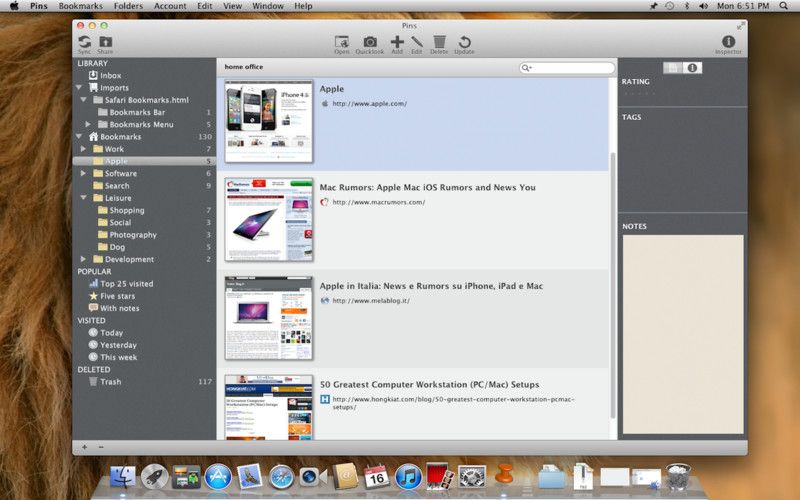The height and width of the screenshot is (500, 800).
Task: Click the Edit pencil icon
Action: [417, 42]
